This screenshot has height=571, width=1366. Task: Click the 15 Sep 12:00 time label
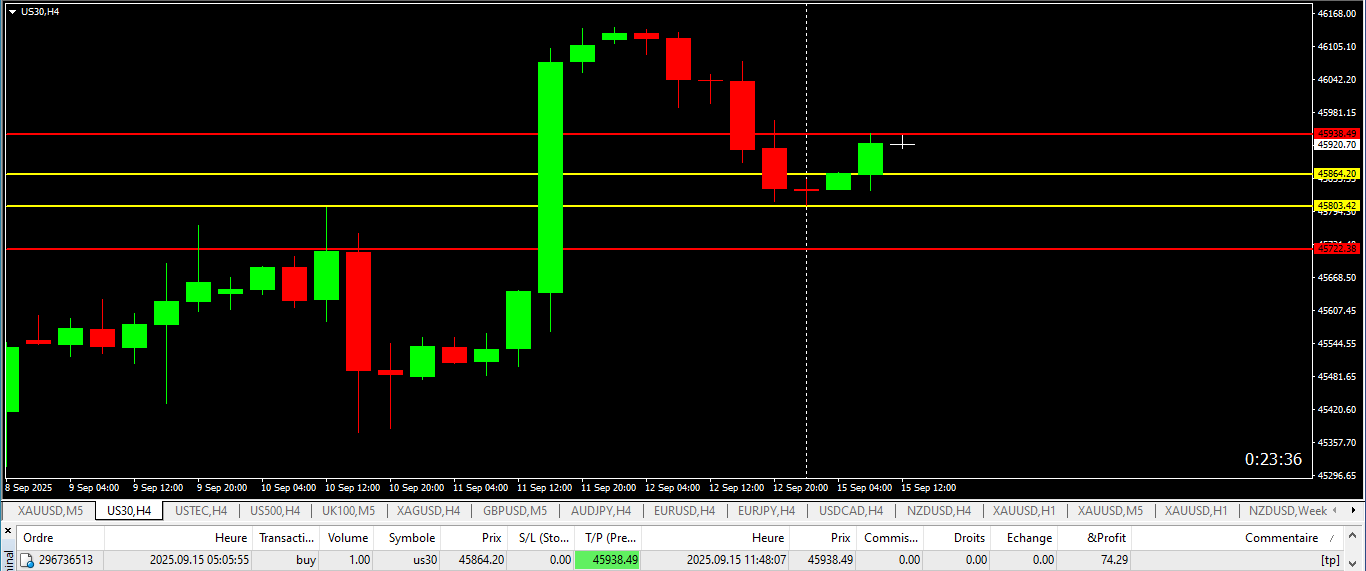coord(929,488)
